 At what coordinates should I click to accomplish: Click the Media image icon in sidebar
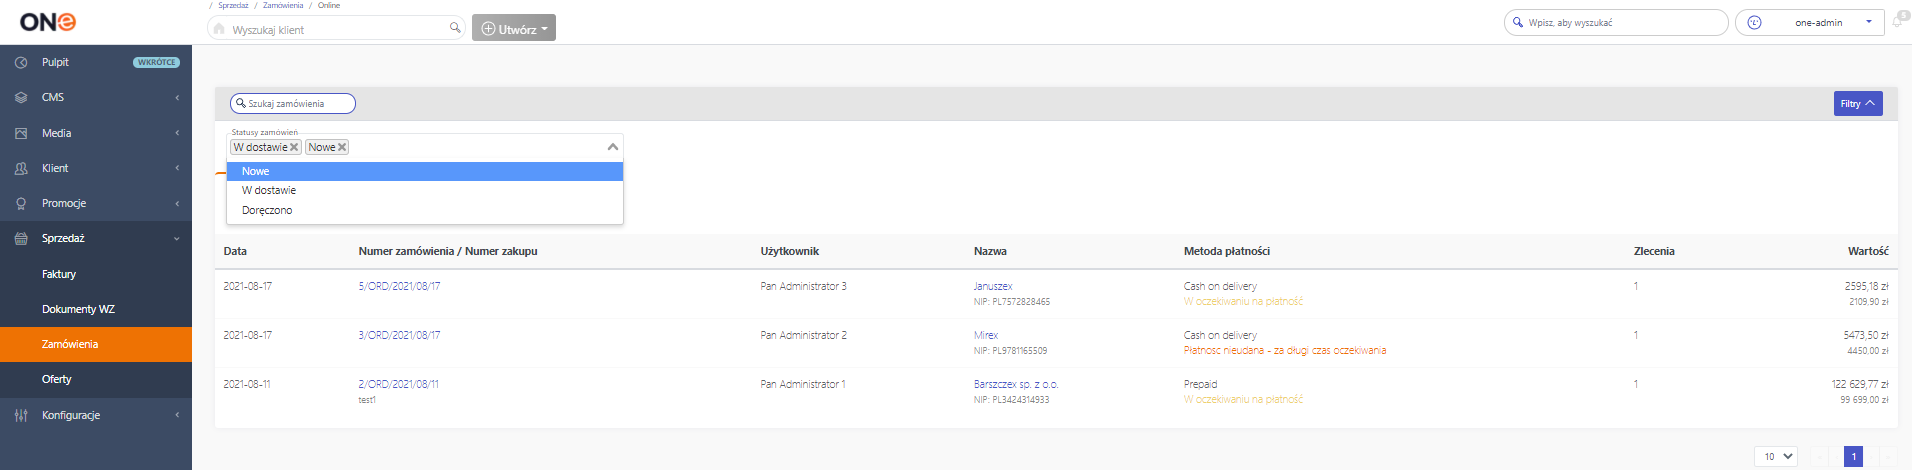[x=21, y=133]
